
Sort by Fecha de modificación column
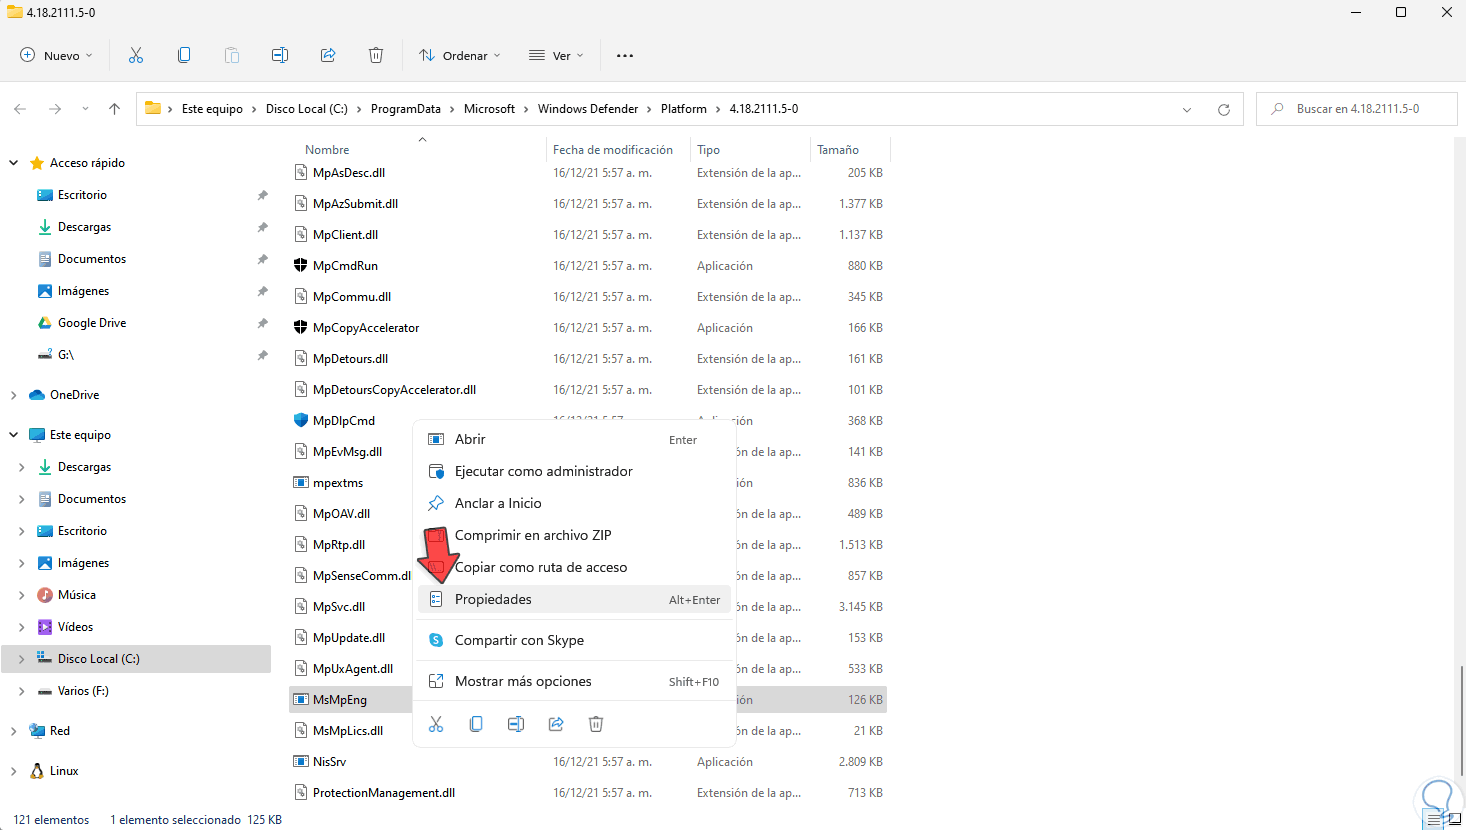tap(613, 150)
